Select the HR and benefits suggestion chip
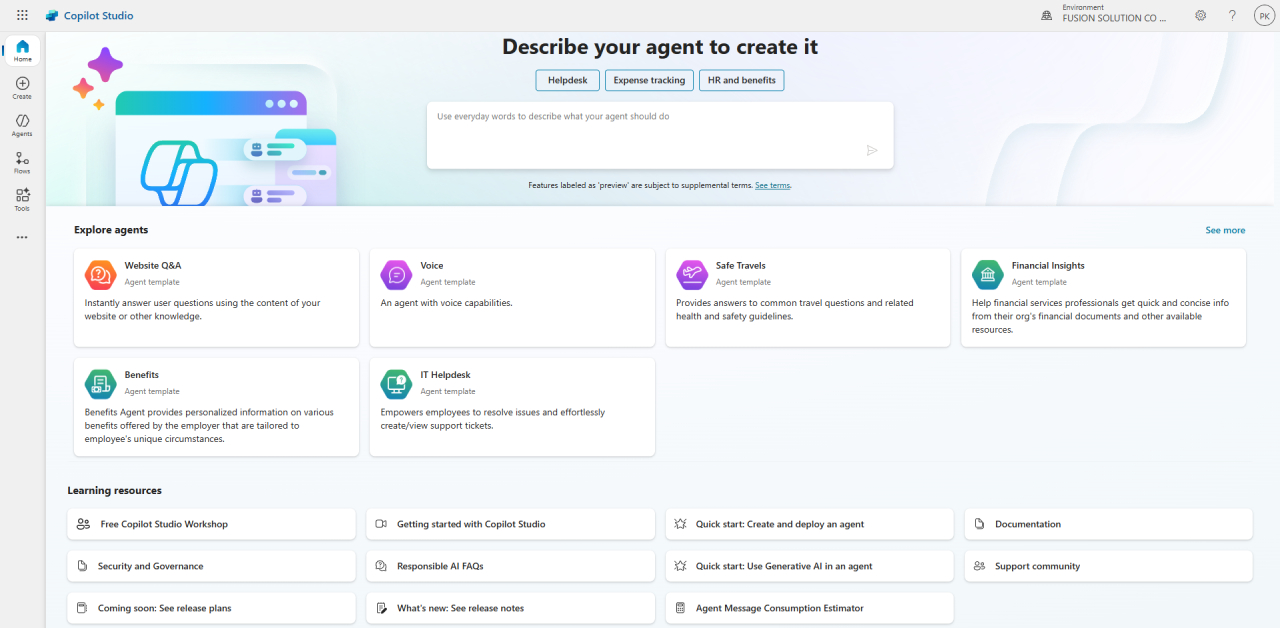 click(741, 80)
